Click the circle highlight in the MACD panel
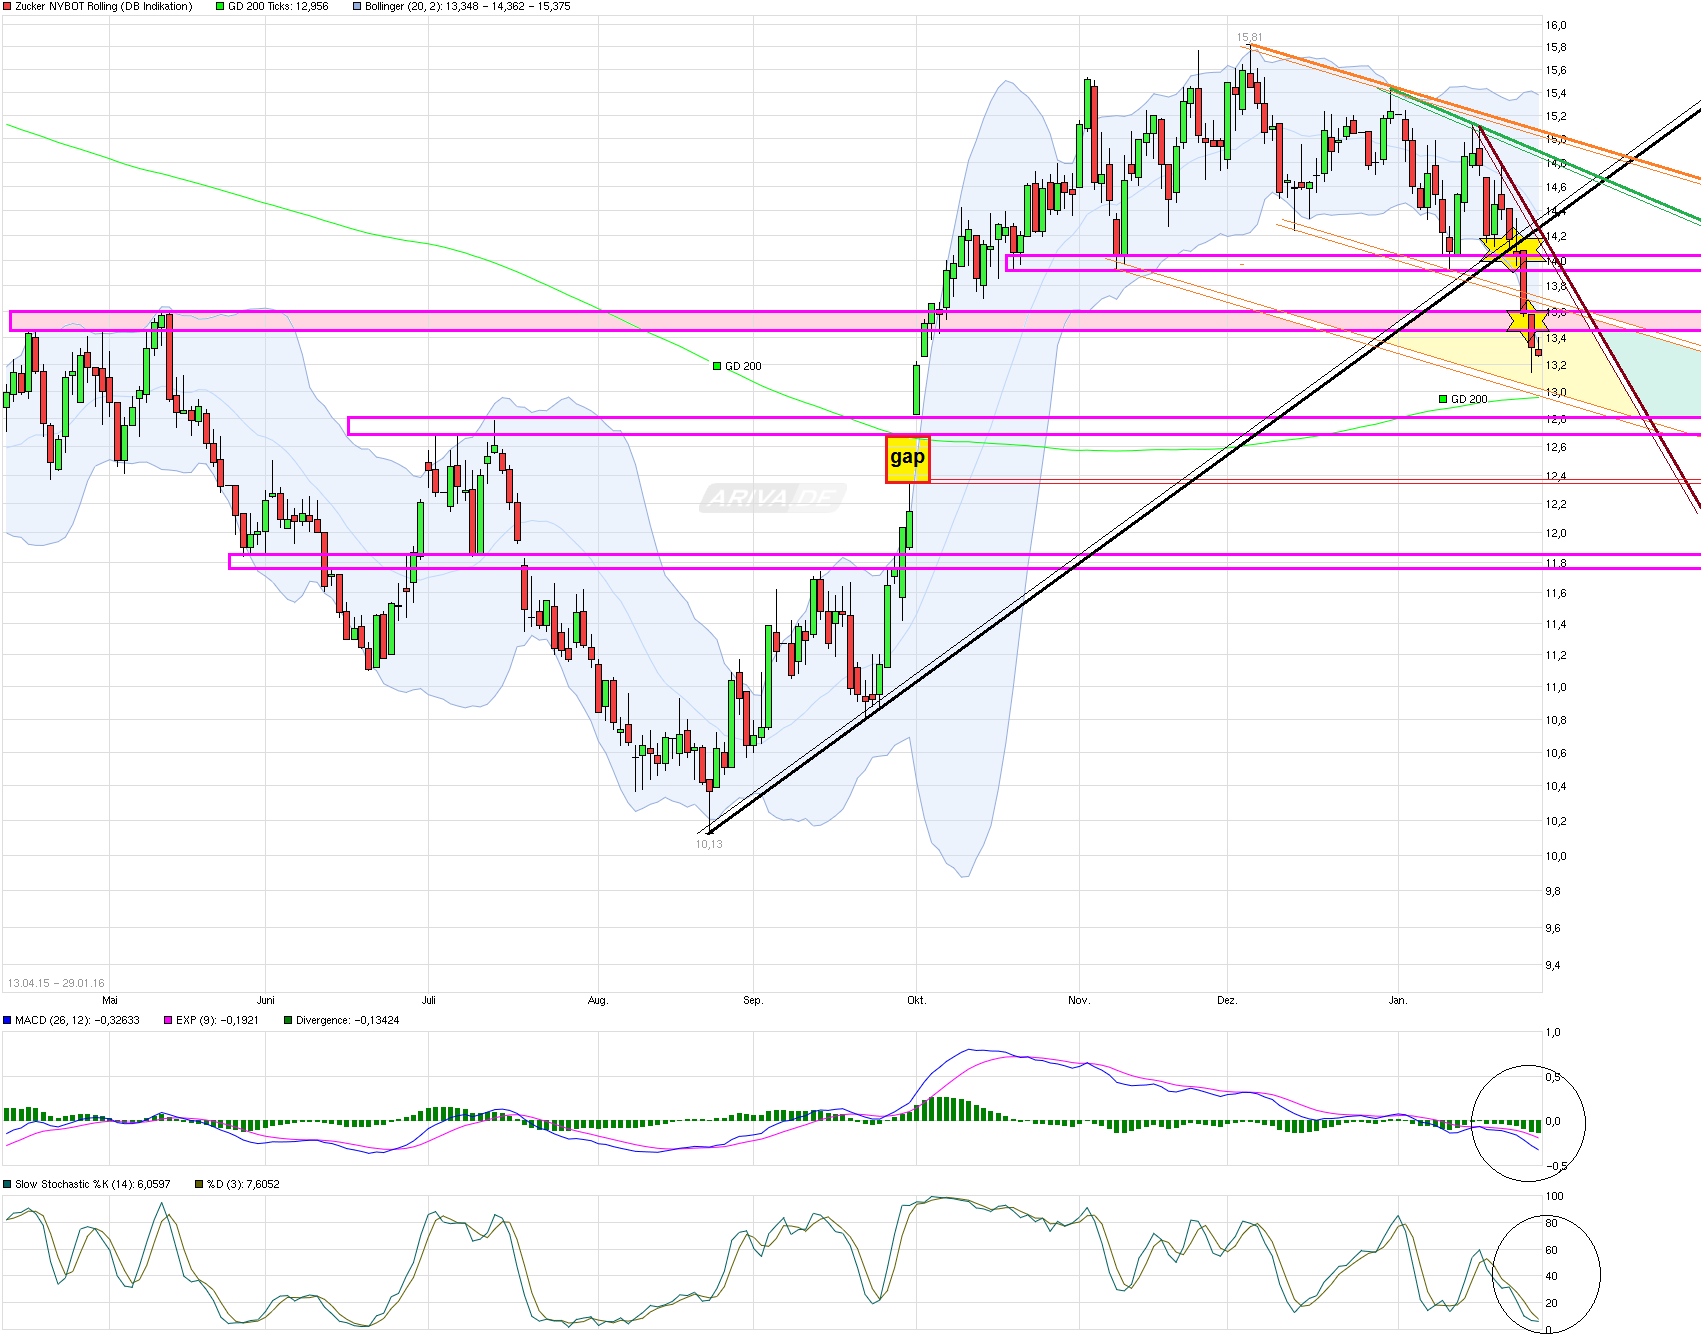 point(1528,1123)
